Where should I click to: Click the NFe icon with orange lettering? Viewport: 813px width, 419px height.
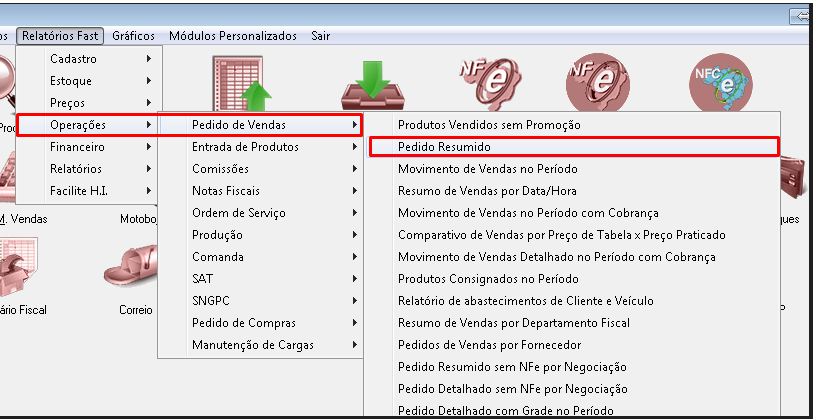point(484,82)
